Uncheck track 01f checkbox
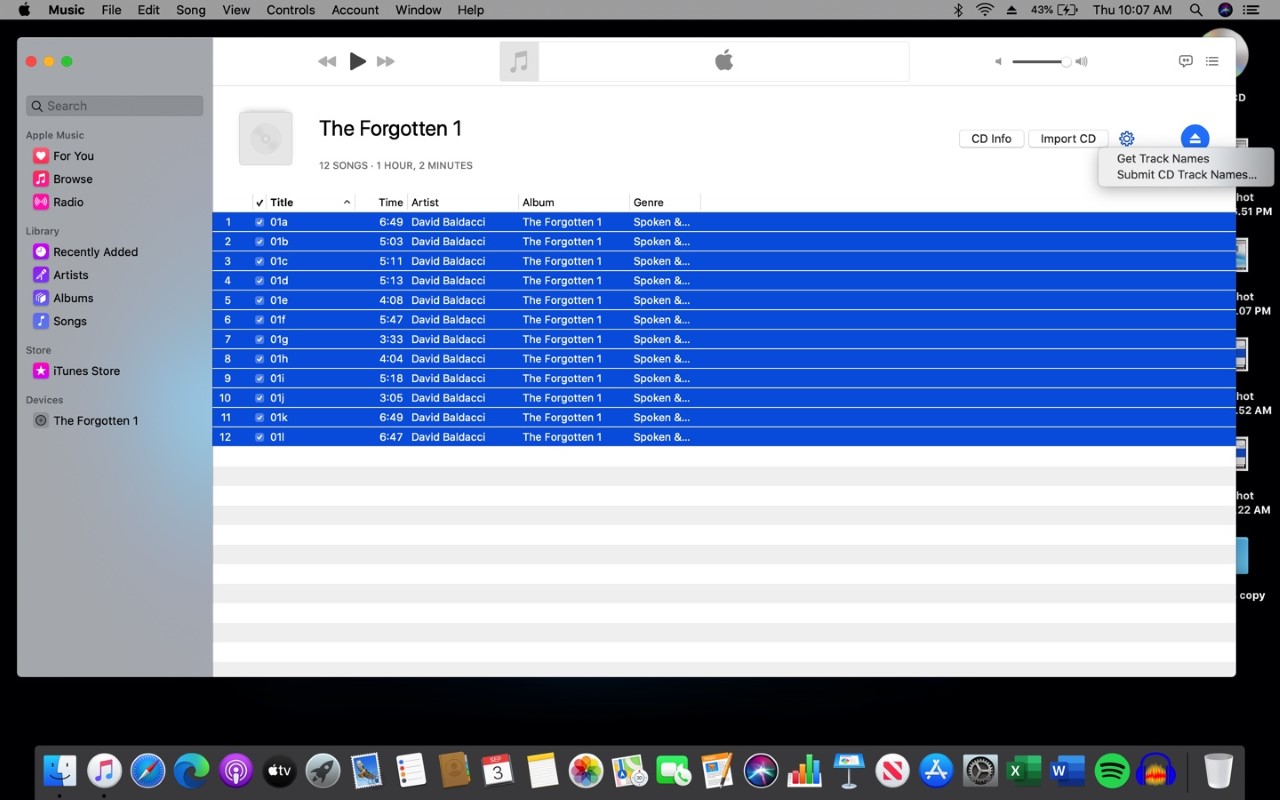1280x800 pixels. pos(260,320)
